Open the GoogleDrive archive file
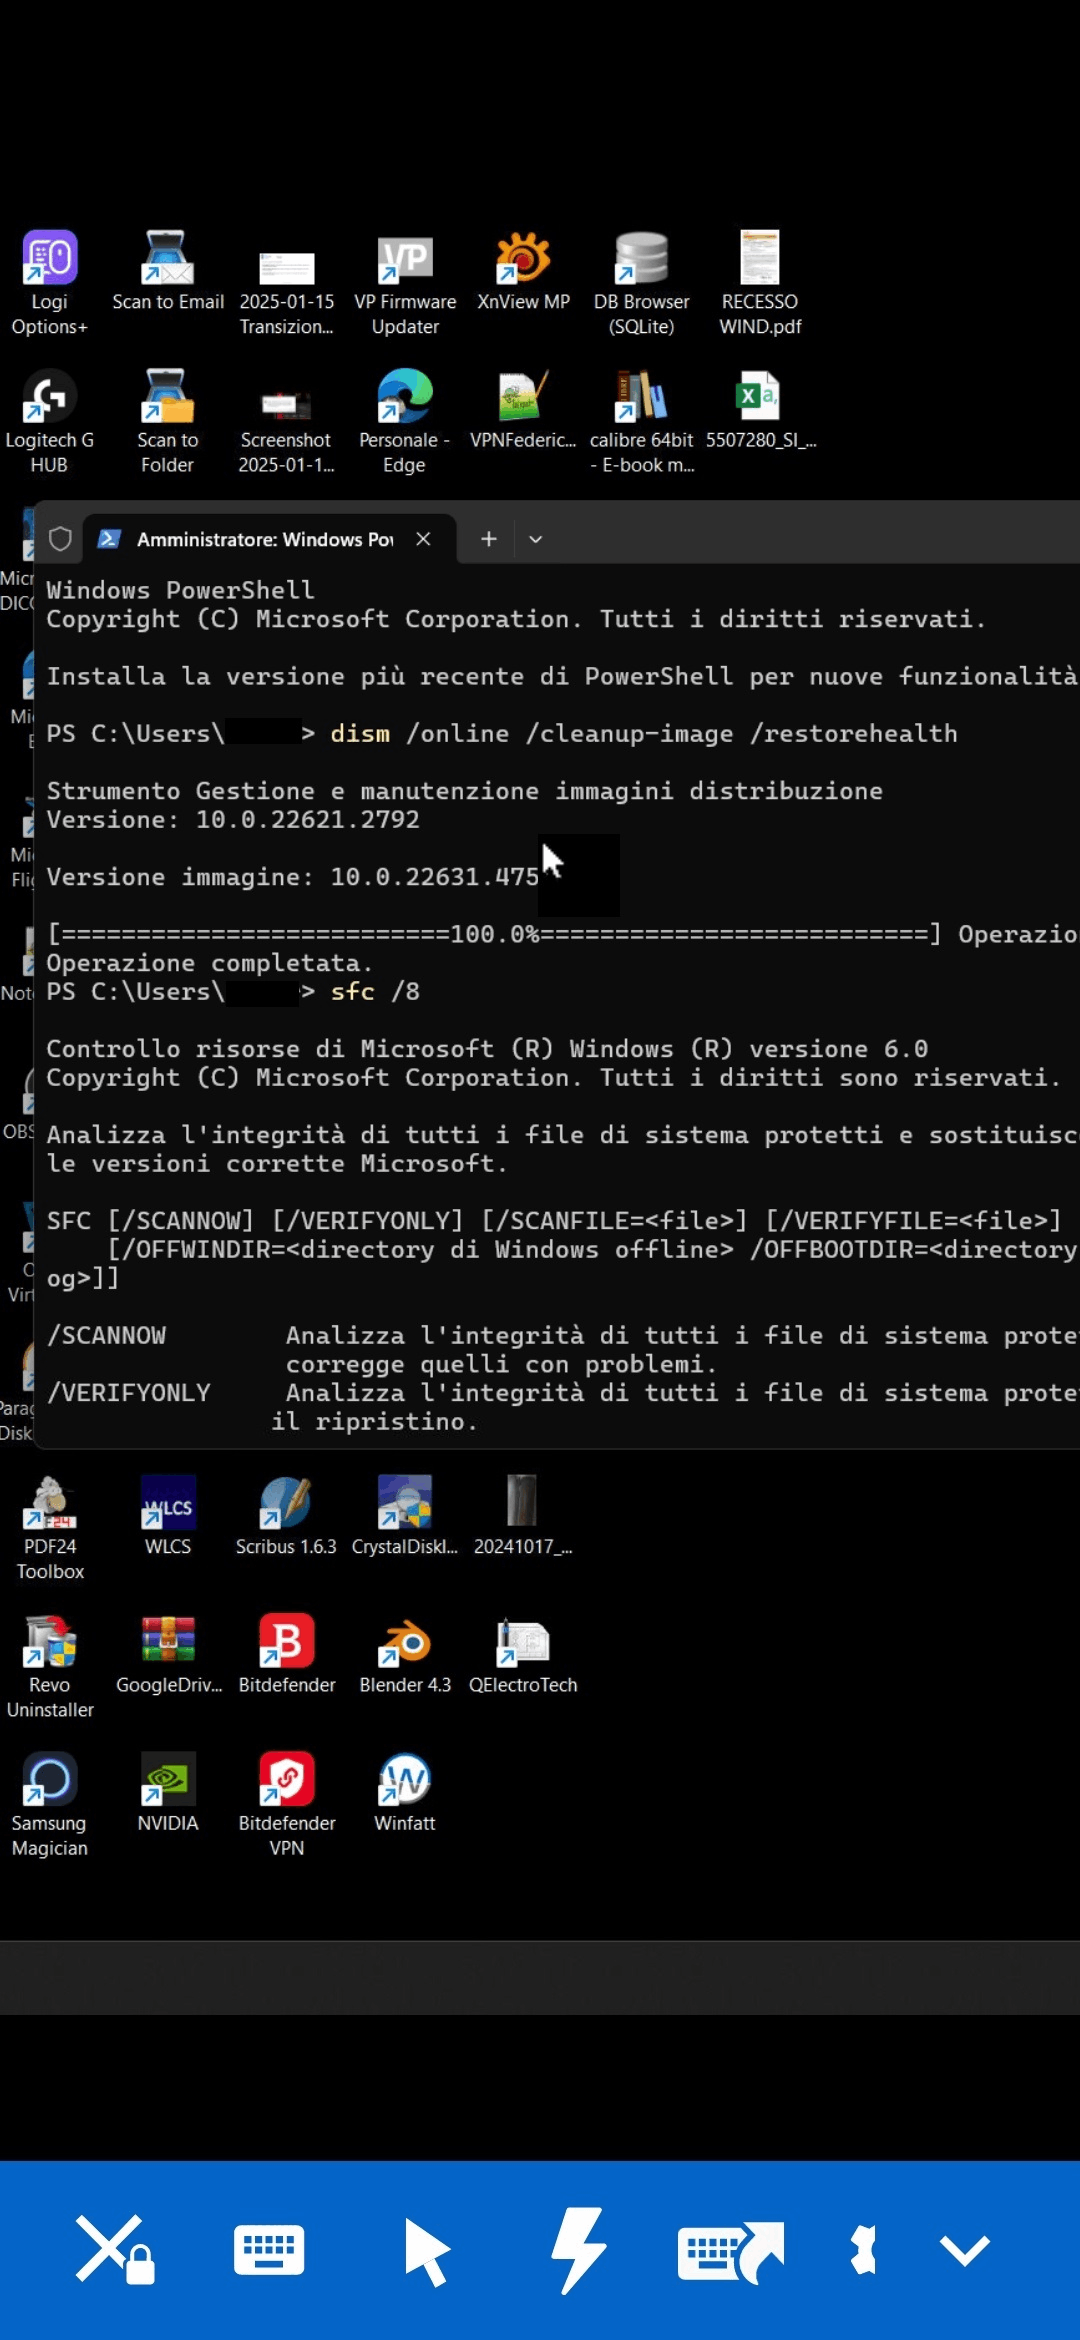 [167, 1655]
